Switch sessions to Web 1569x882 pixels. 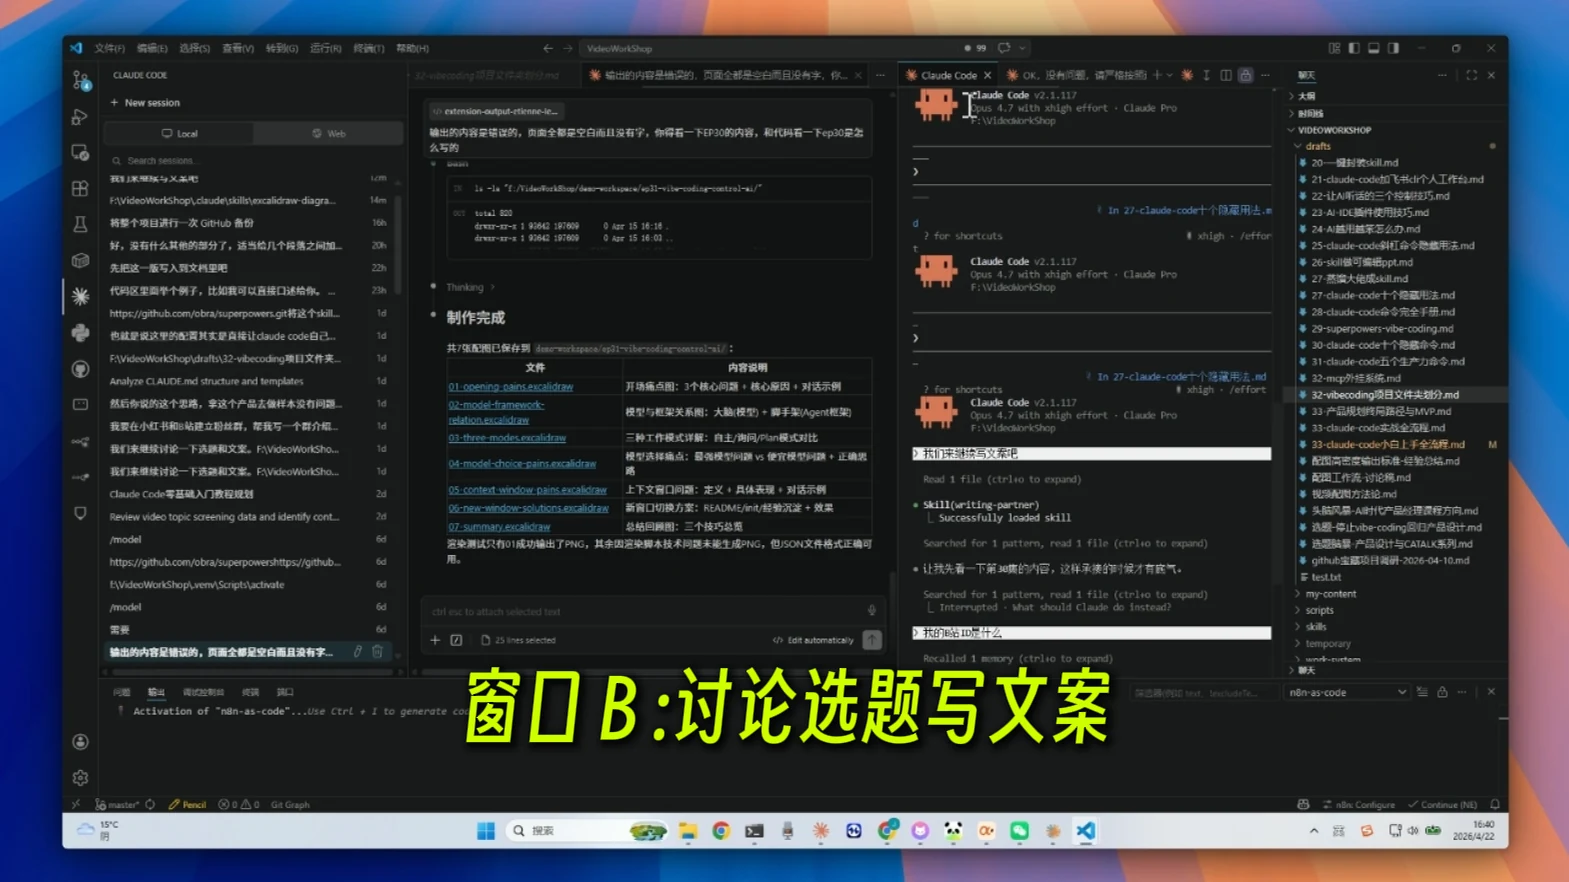[x=328, y=133]
